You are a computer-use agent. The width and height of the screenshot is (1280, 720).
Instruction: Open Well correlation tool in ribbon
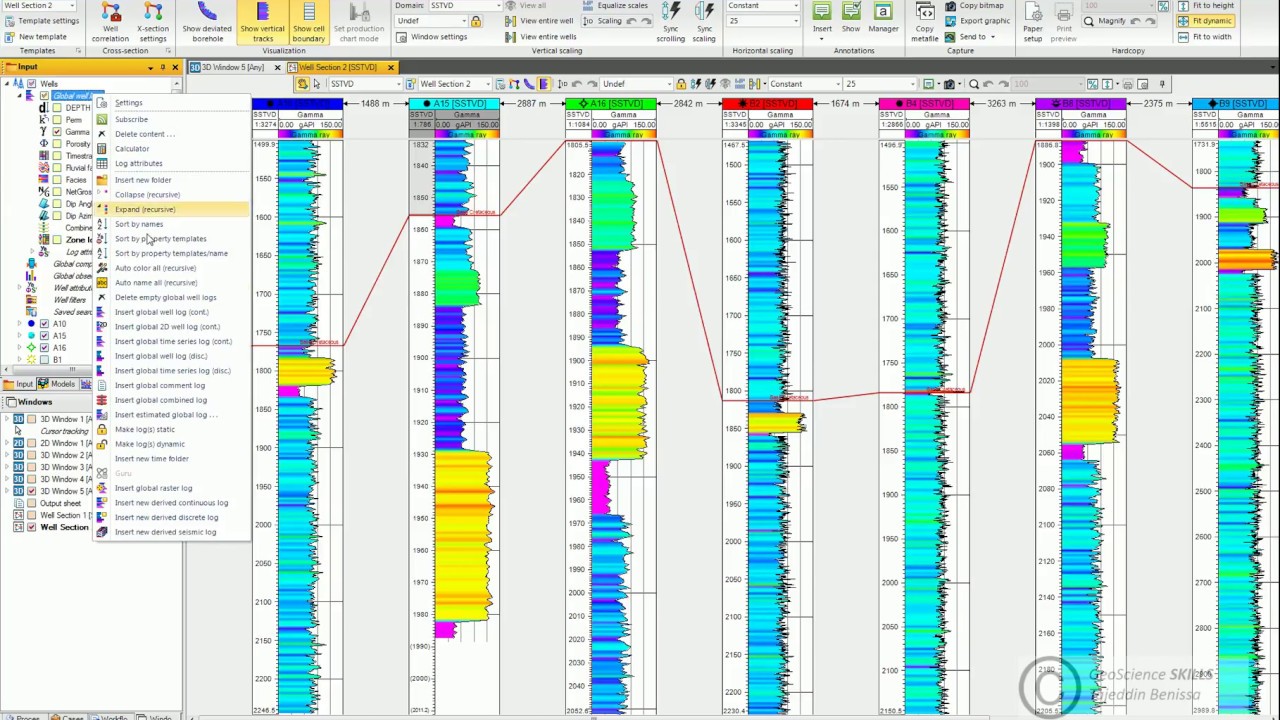coord(110,22)
